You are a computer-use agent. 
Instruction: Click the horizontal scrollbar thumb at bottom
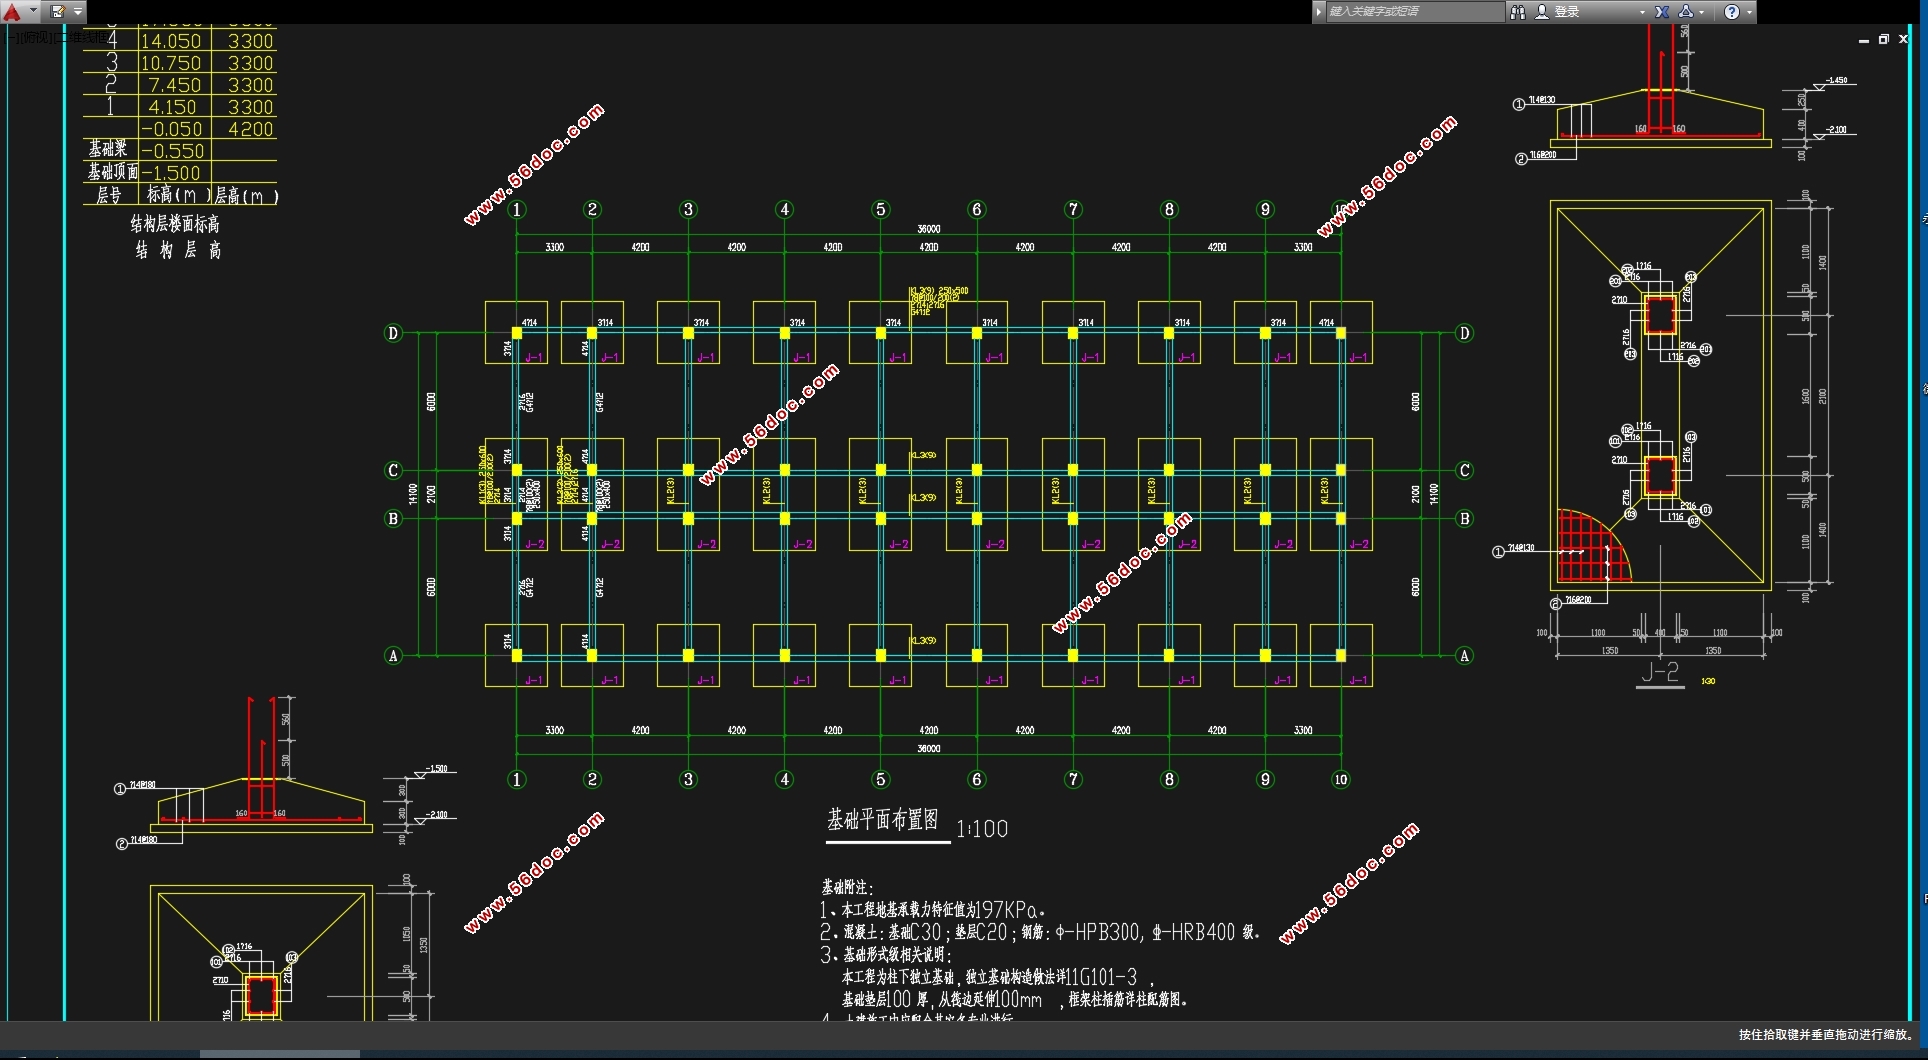280,1054
